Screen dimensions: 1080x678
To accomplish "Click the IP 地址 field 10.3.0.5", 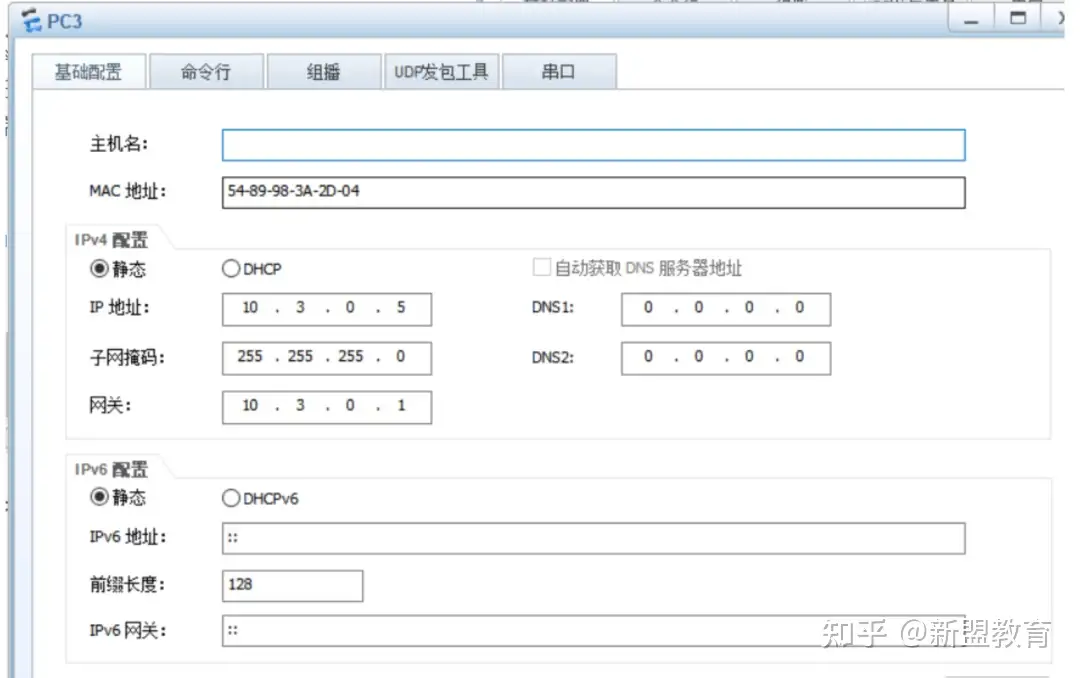I will 326,309.
